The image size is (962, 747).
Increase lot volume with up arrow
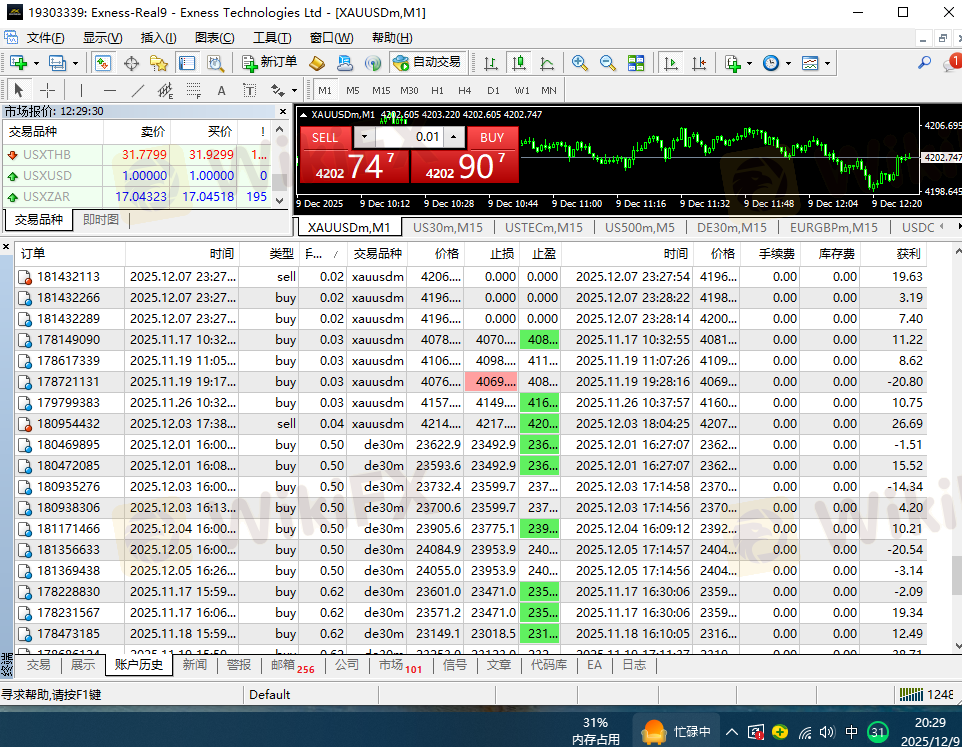click(x=454, y=137)
